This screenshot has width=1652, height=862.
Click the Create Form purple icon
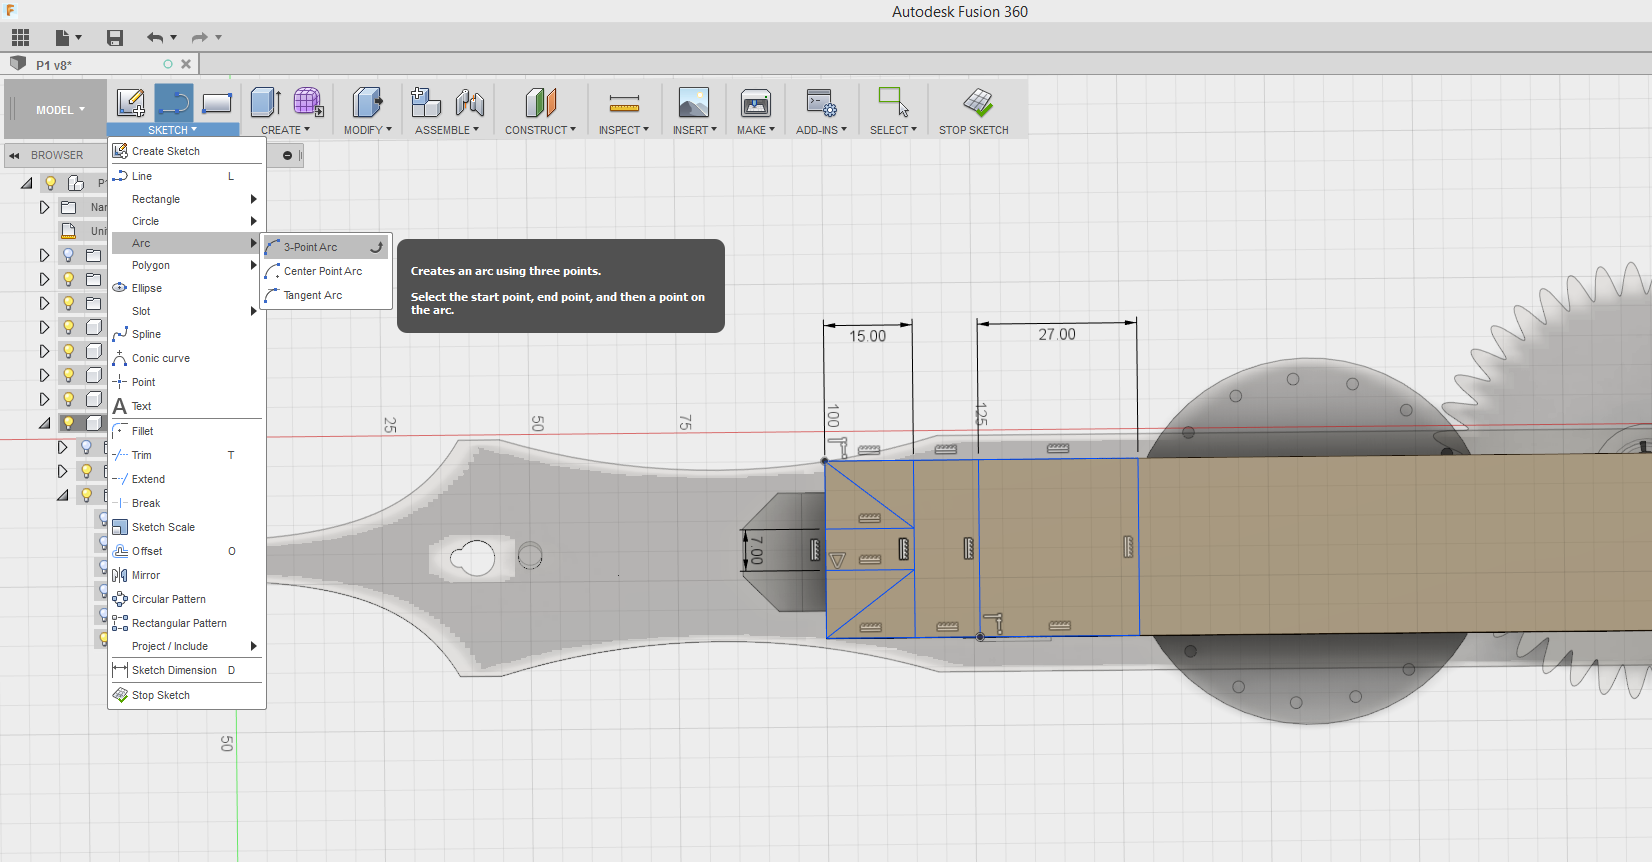click(308, 102)
